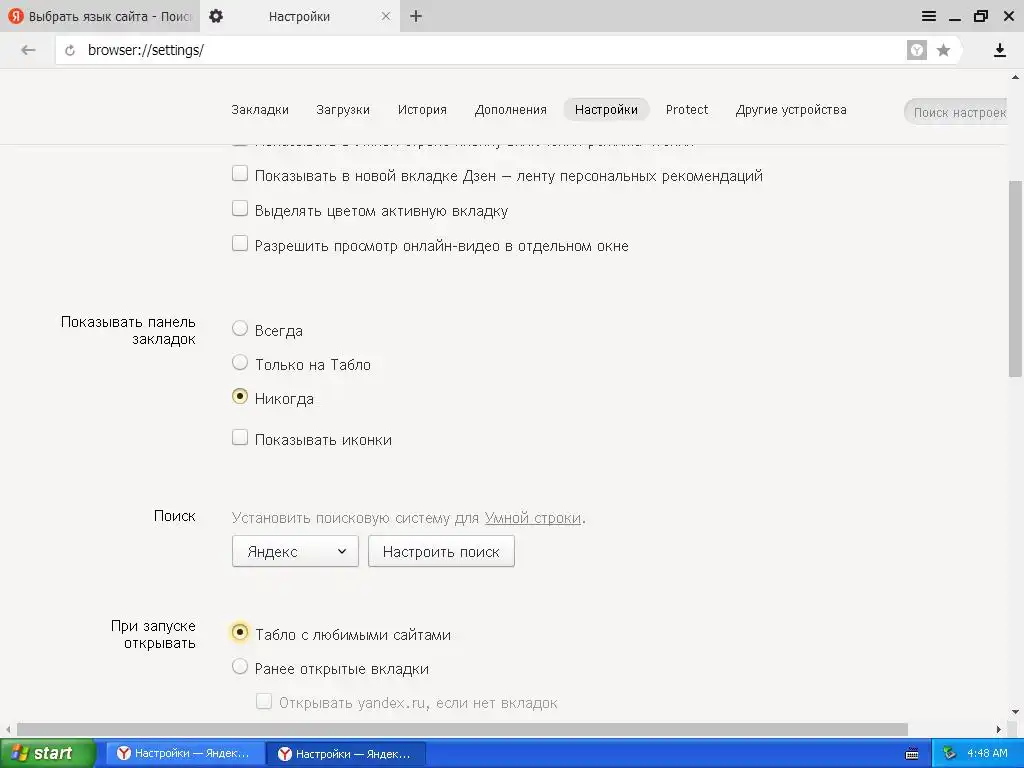The width and height of the screenshot is (1024, 768).
Task: Click the system clock showing 4:48 AM
Action: point(987,754)
